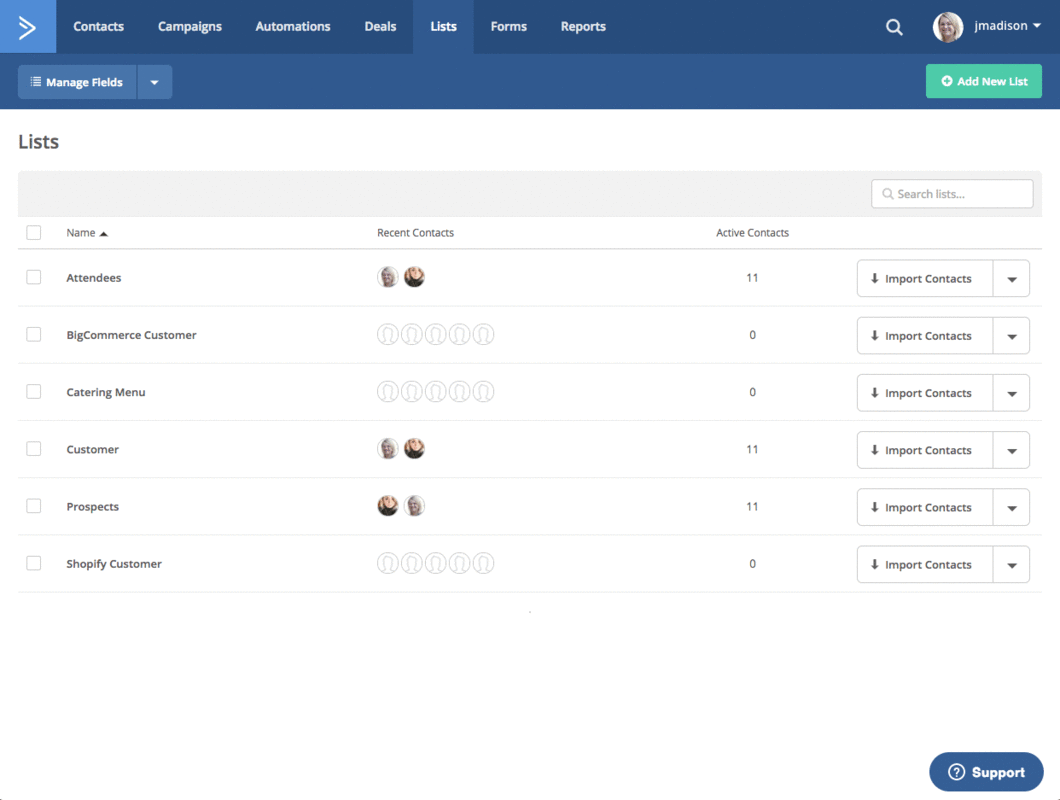
Task: Expand the Manage Fields dropdown arrow
Action: coord(154,82)
